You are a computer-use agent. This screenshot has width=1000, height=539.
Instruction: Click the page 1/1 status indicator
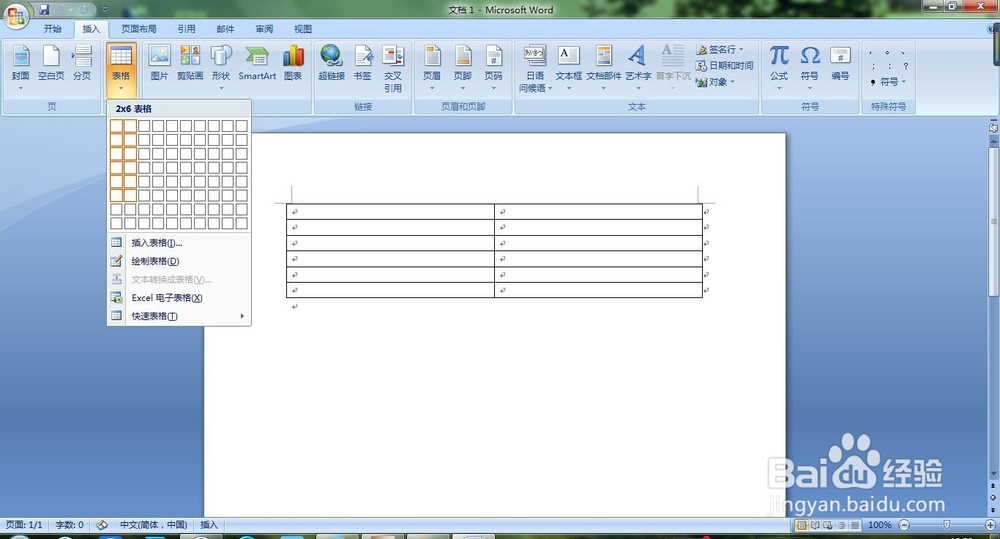(24, 525)
